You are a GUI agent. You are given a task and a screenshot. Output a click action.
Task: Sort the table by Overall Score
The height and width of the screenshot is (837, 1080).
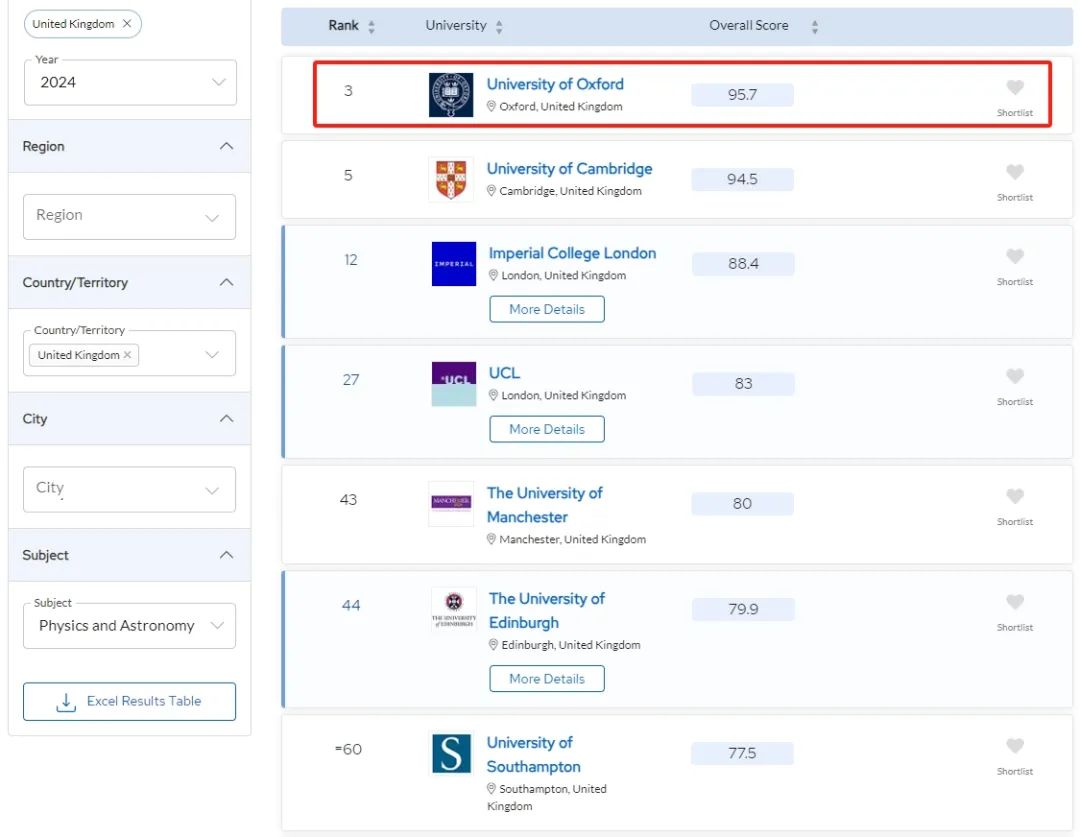[815, 26]
